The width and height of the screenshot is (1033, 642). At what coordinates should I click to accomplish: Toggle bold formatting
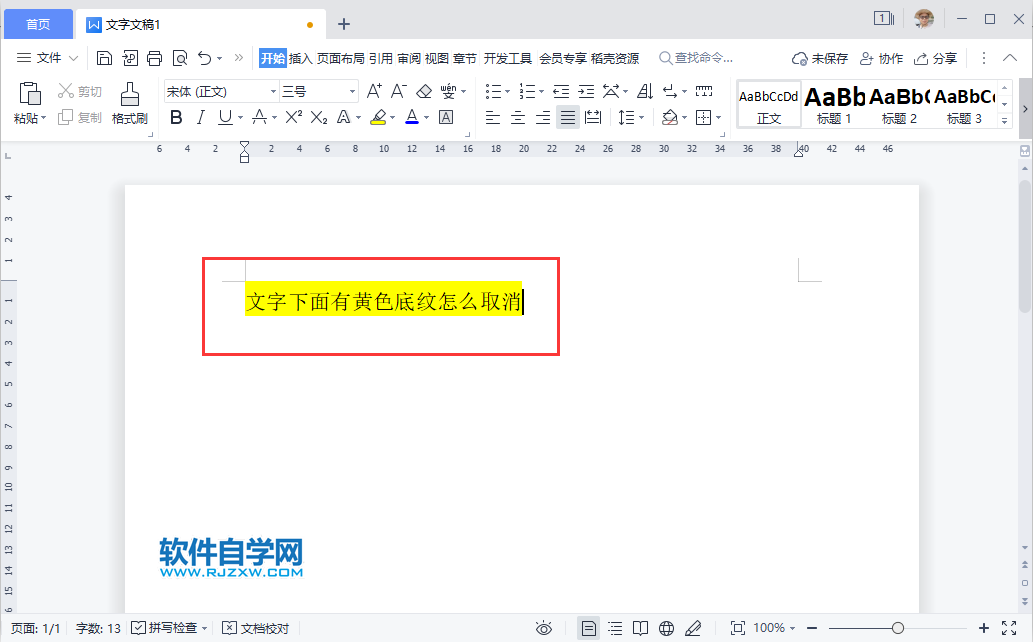pyautogui.click(x=176, y=117)
